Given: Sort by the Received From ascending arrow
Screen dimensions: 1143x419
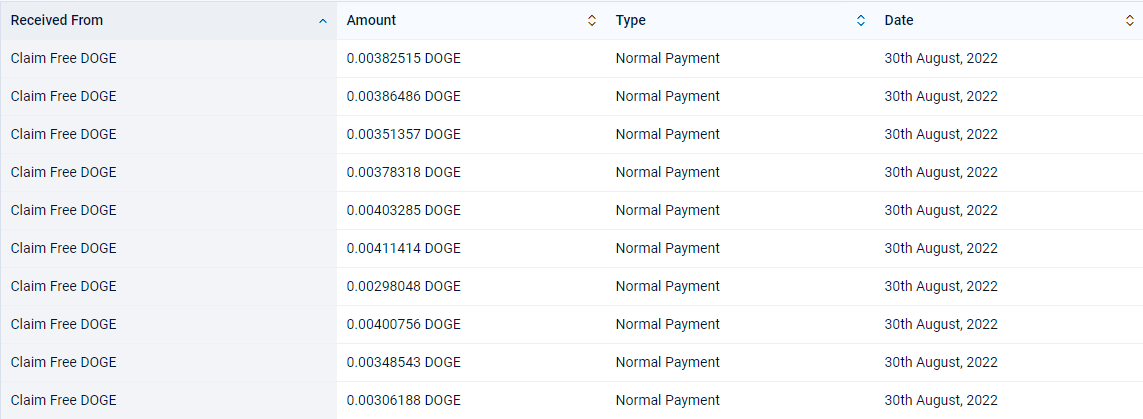Looking at the screenshot, I should pyautogui.click(x=323, y=21).
